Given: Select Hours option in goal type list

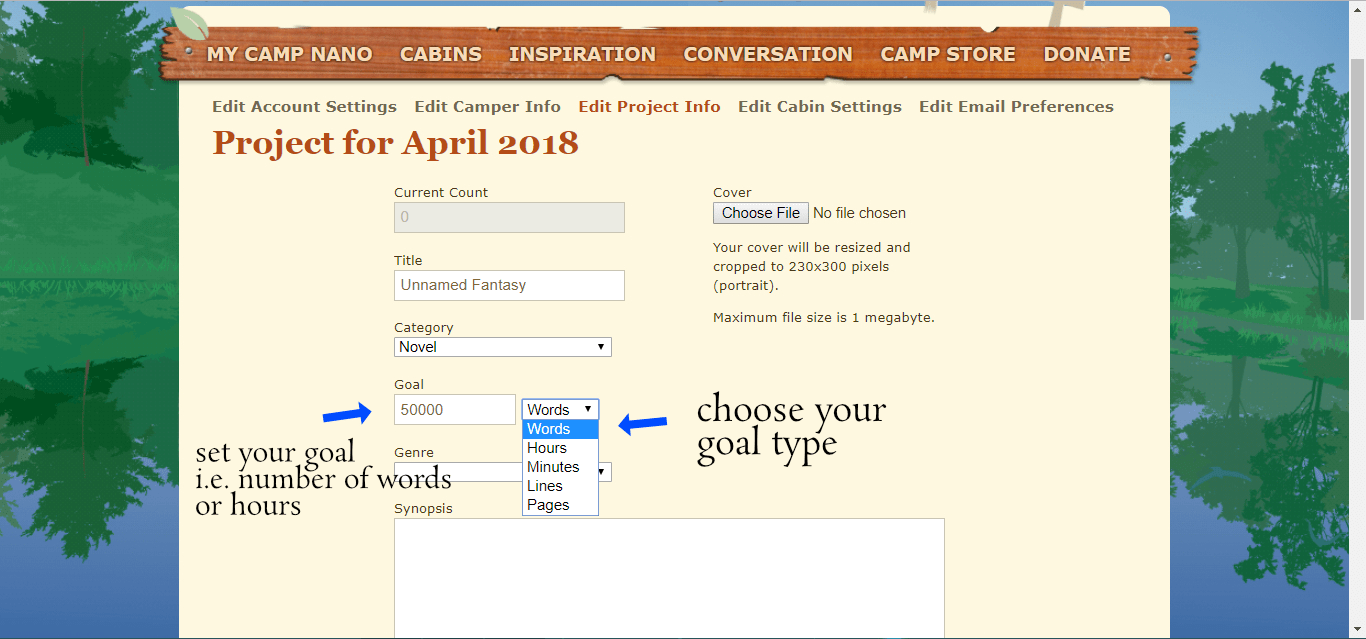Looking at the screenshot, I should (560, 448).
